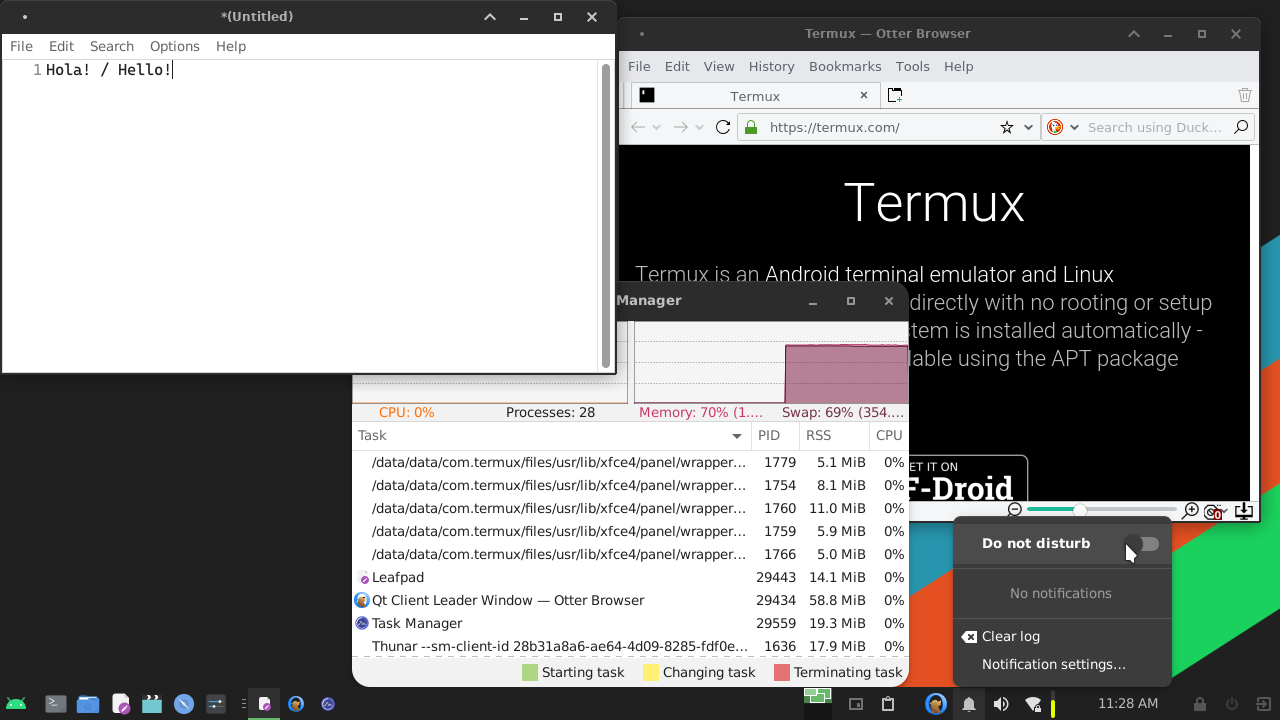Screen dimensions: 1280x720
Task: Open the Bookmarks menu in Otter Browser
Action: tap(845, 66)
